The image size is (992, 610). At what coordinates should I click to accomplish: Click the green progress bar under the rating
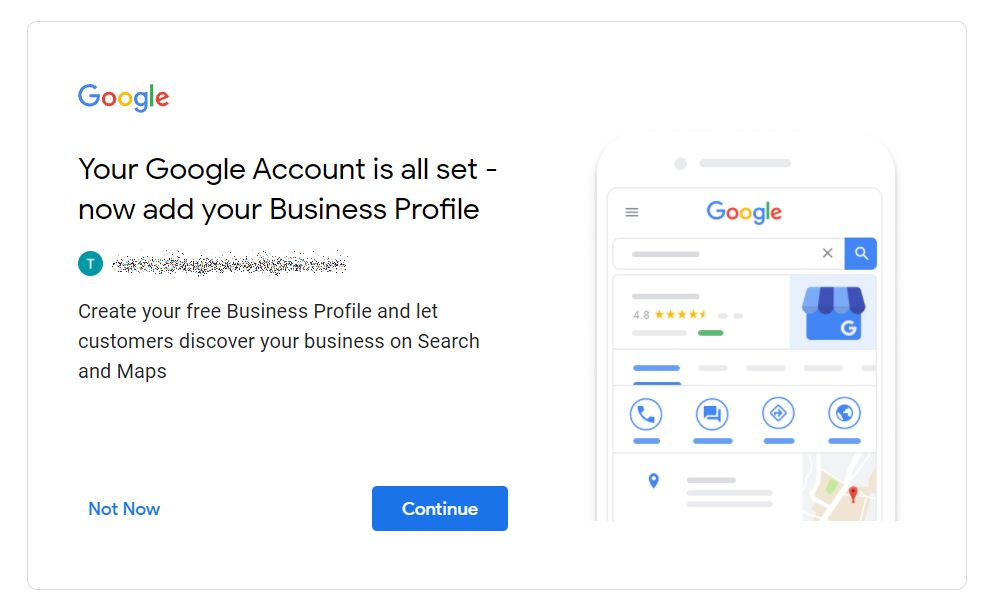click(709, 331)
